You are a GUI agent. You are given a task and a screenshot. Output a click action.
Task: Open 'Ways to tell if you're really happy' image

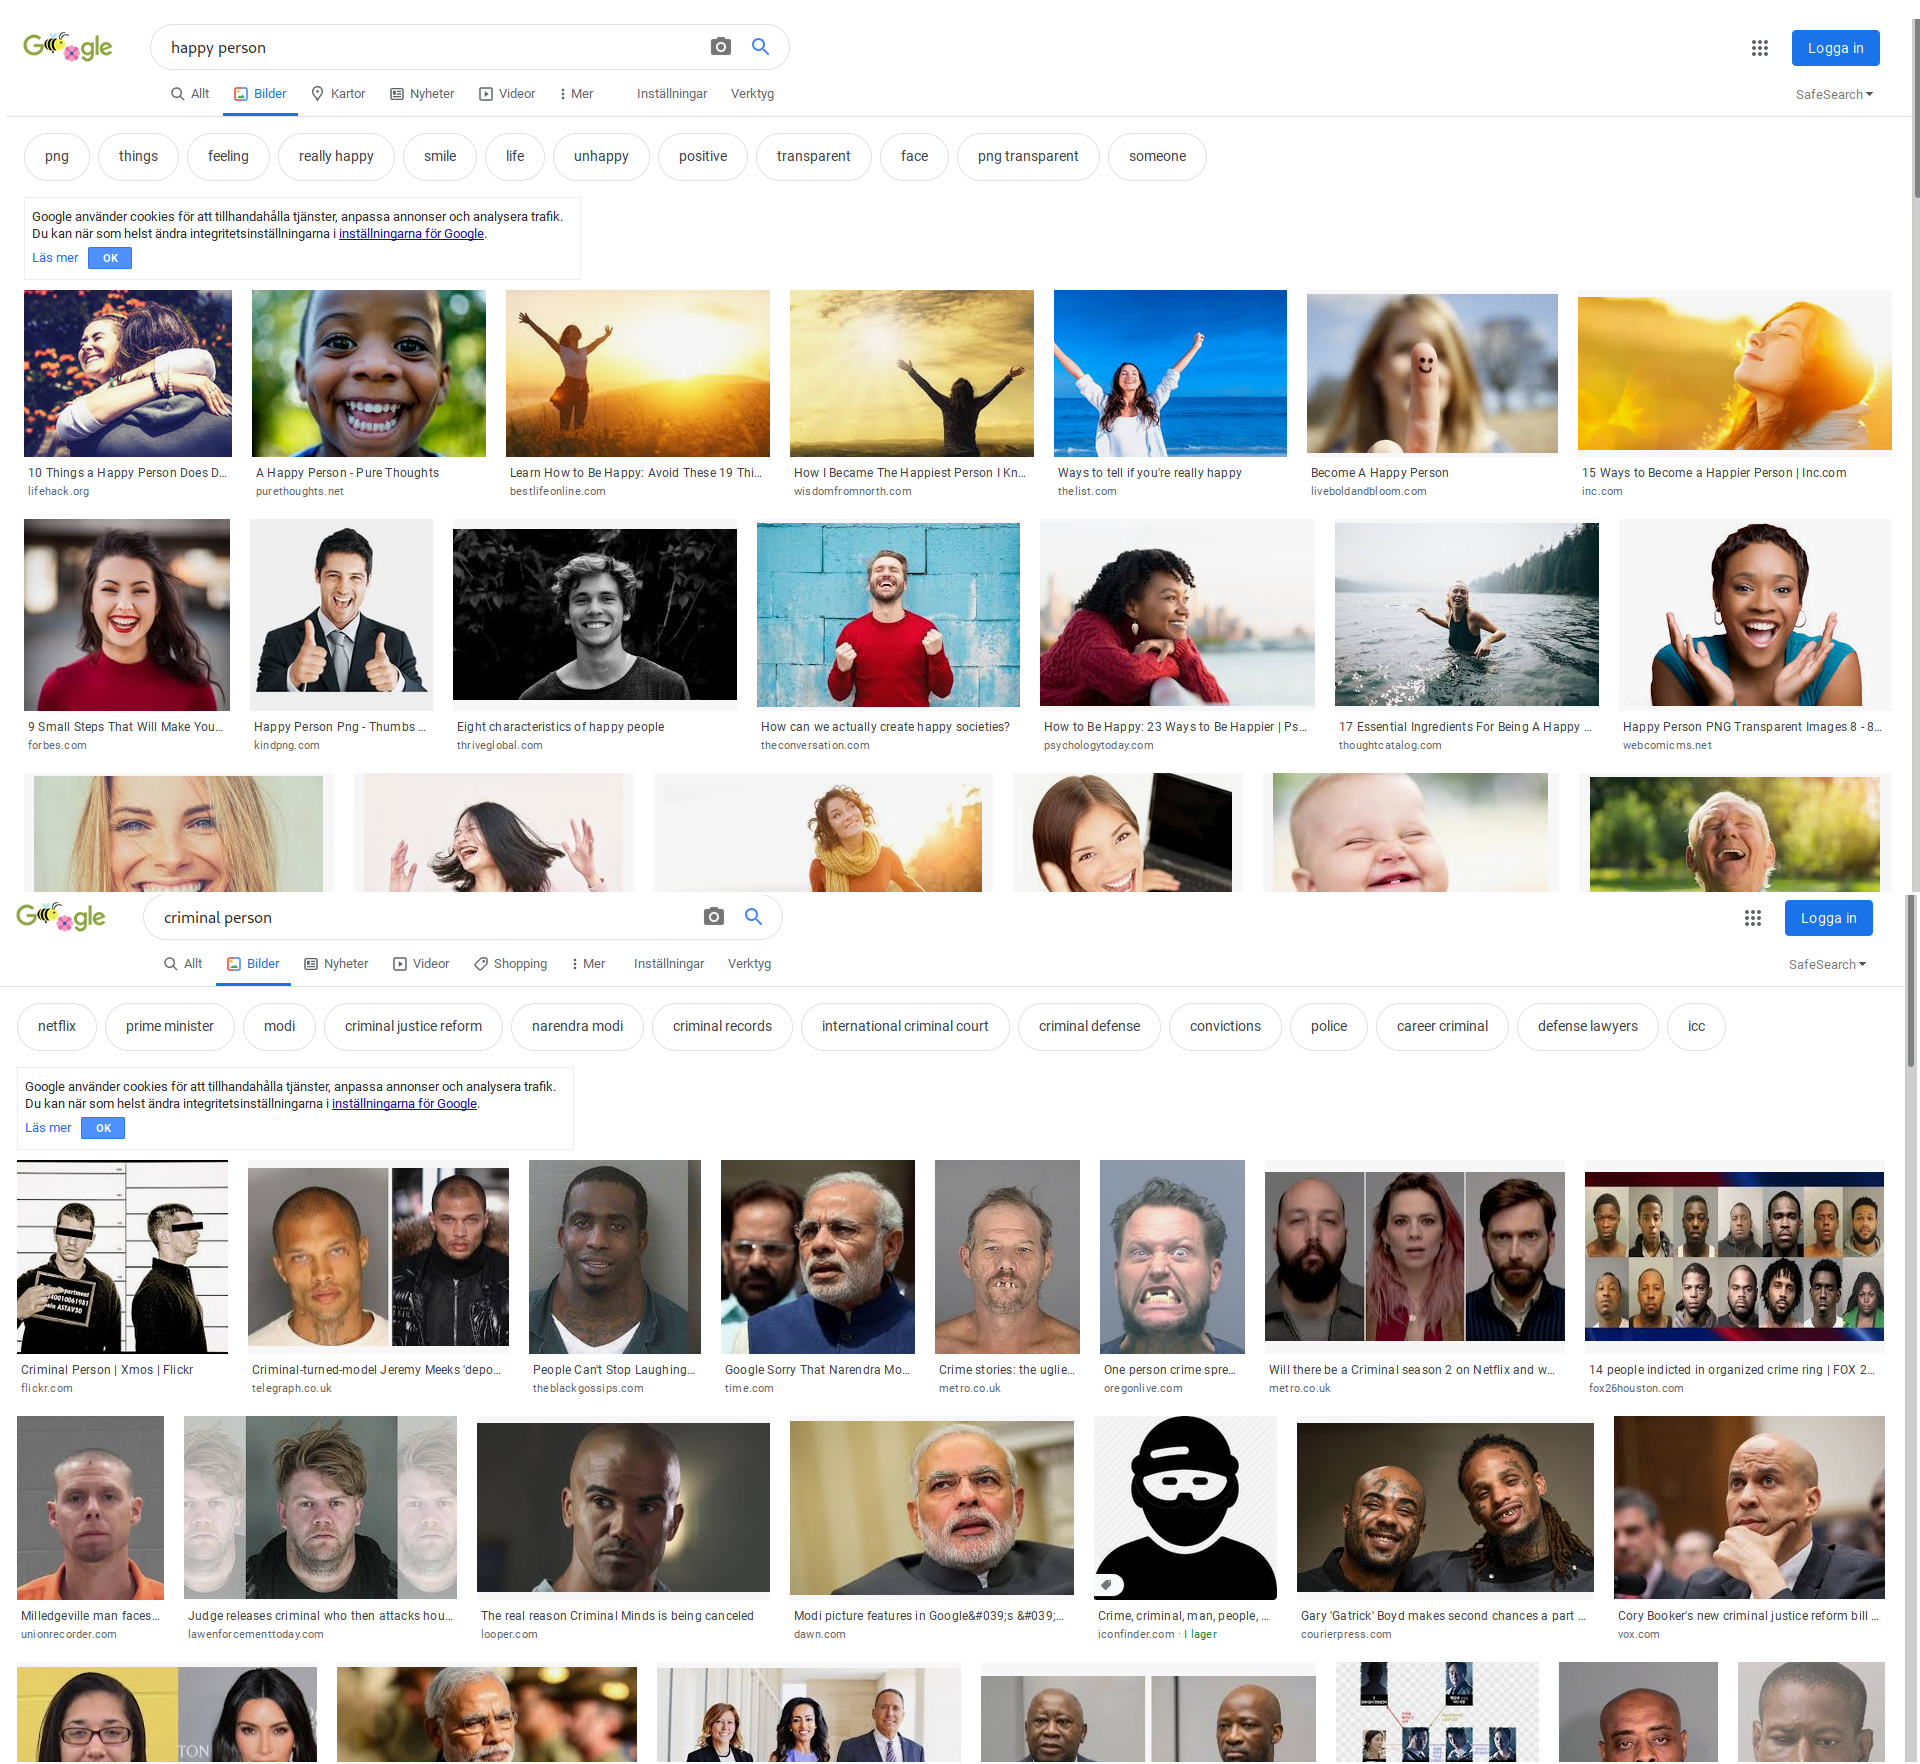tap(1170, 373)
